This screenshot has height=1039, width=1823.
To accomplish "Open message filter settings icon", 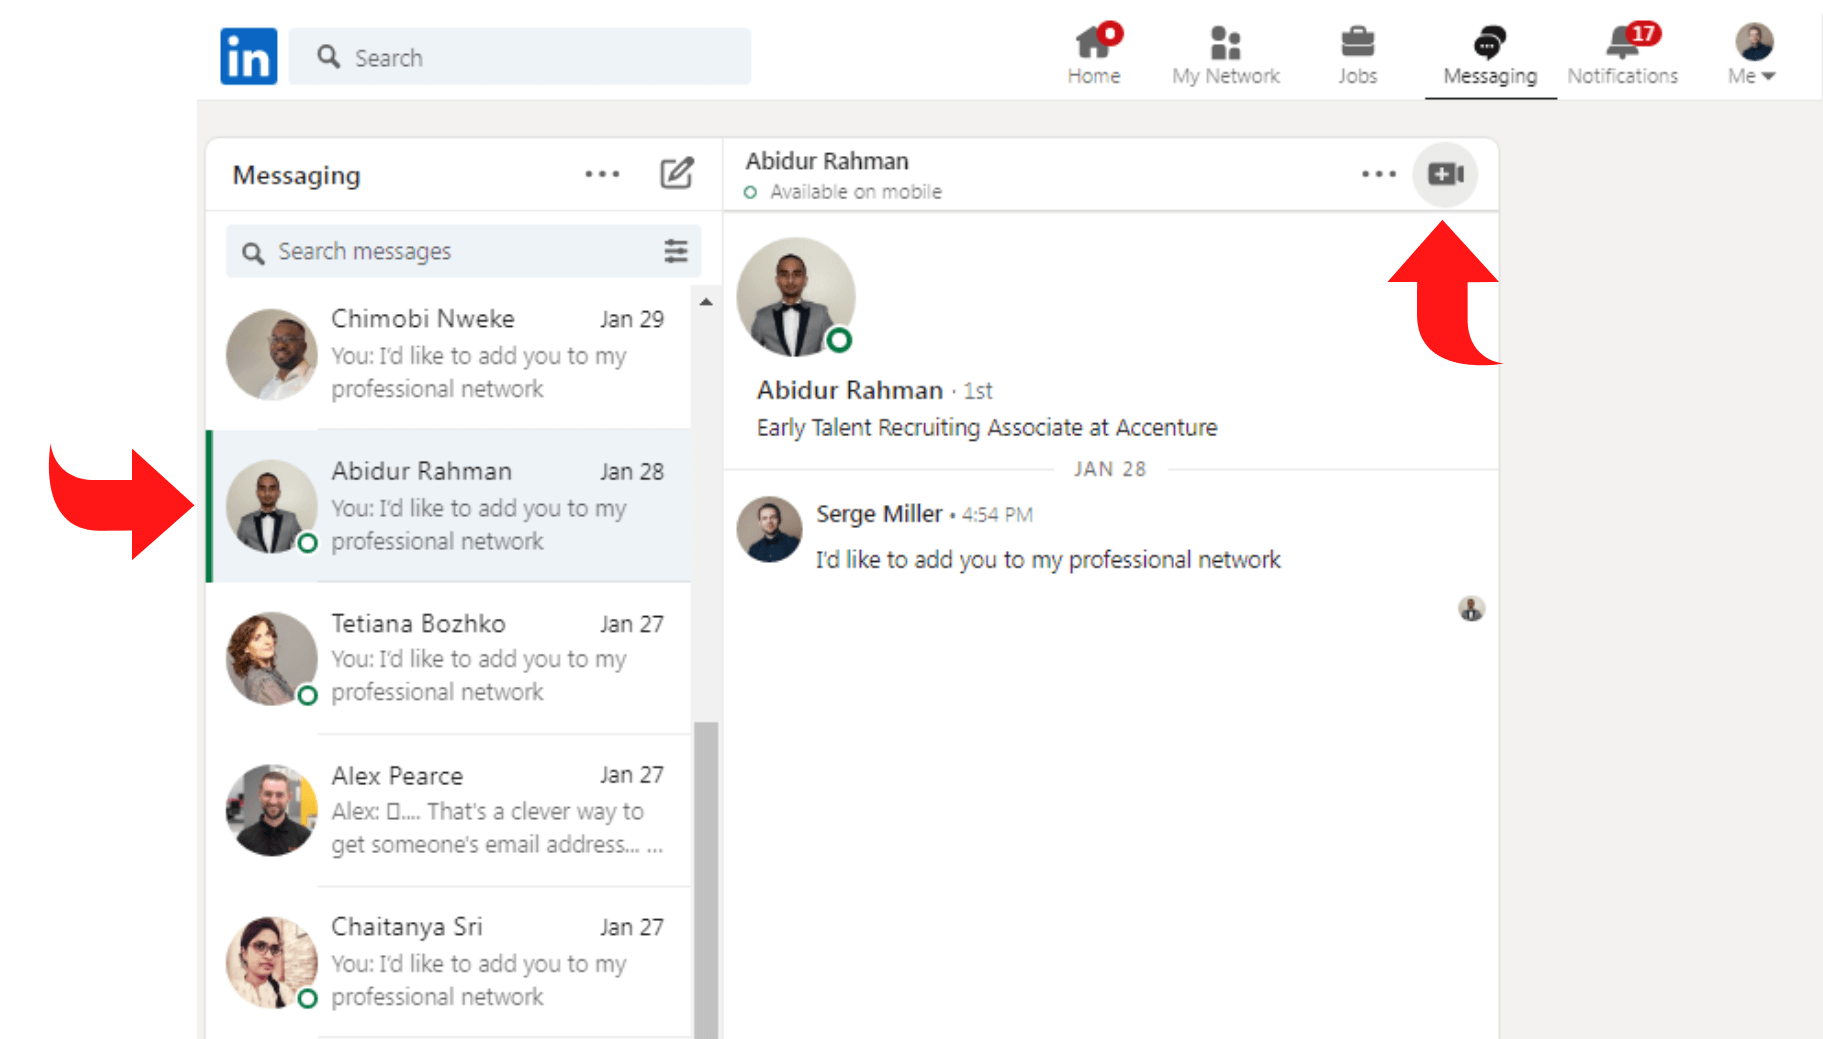I will click(676, 251).
